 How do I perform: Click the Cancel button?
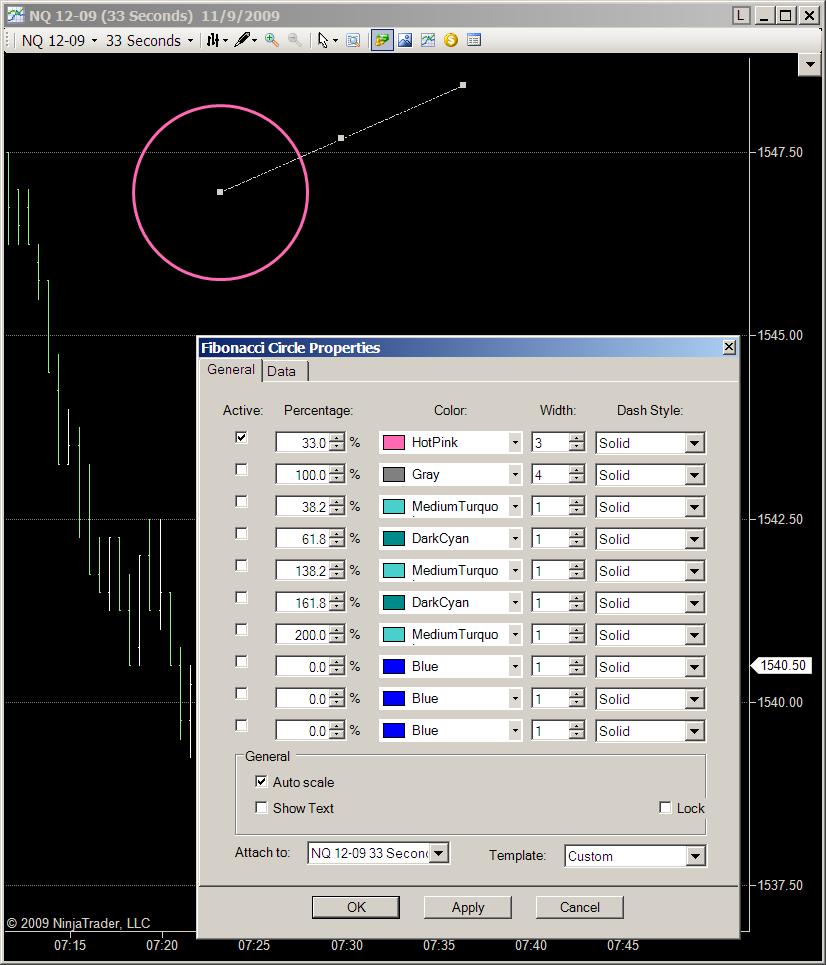pyautogui.click(x=579, y=907)
